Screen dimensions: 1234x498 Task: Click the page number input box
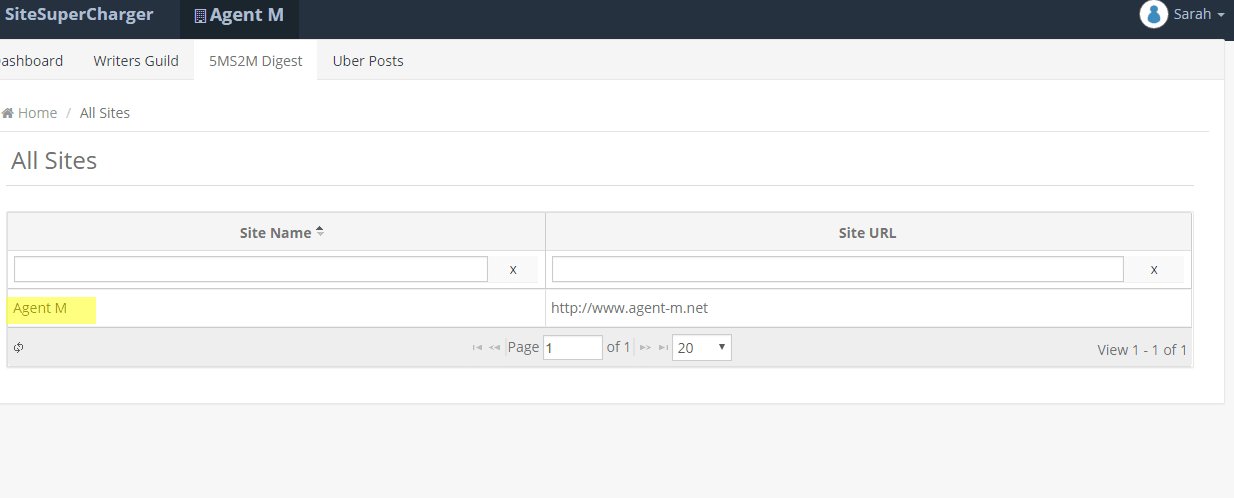coord(572,348)
